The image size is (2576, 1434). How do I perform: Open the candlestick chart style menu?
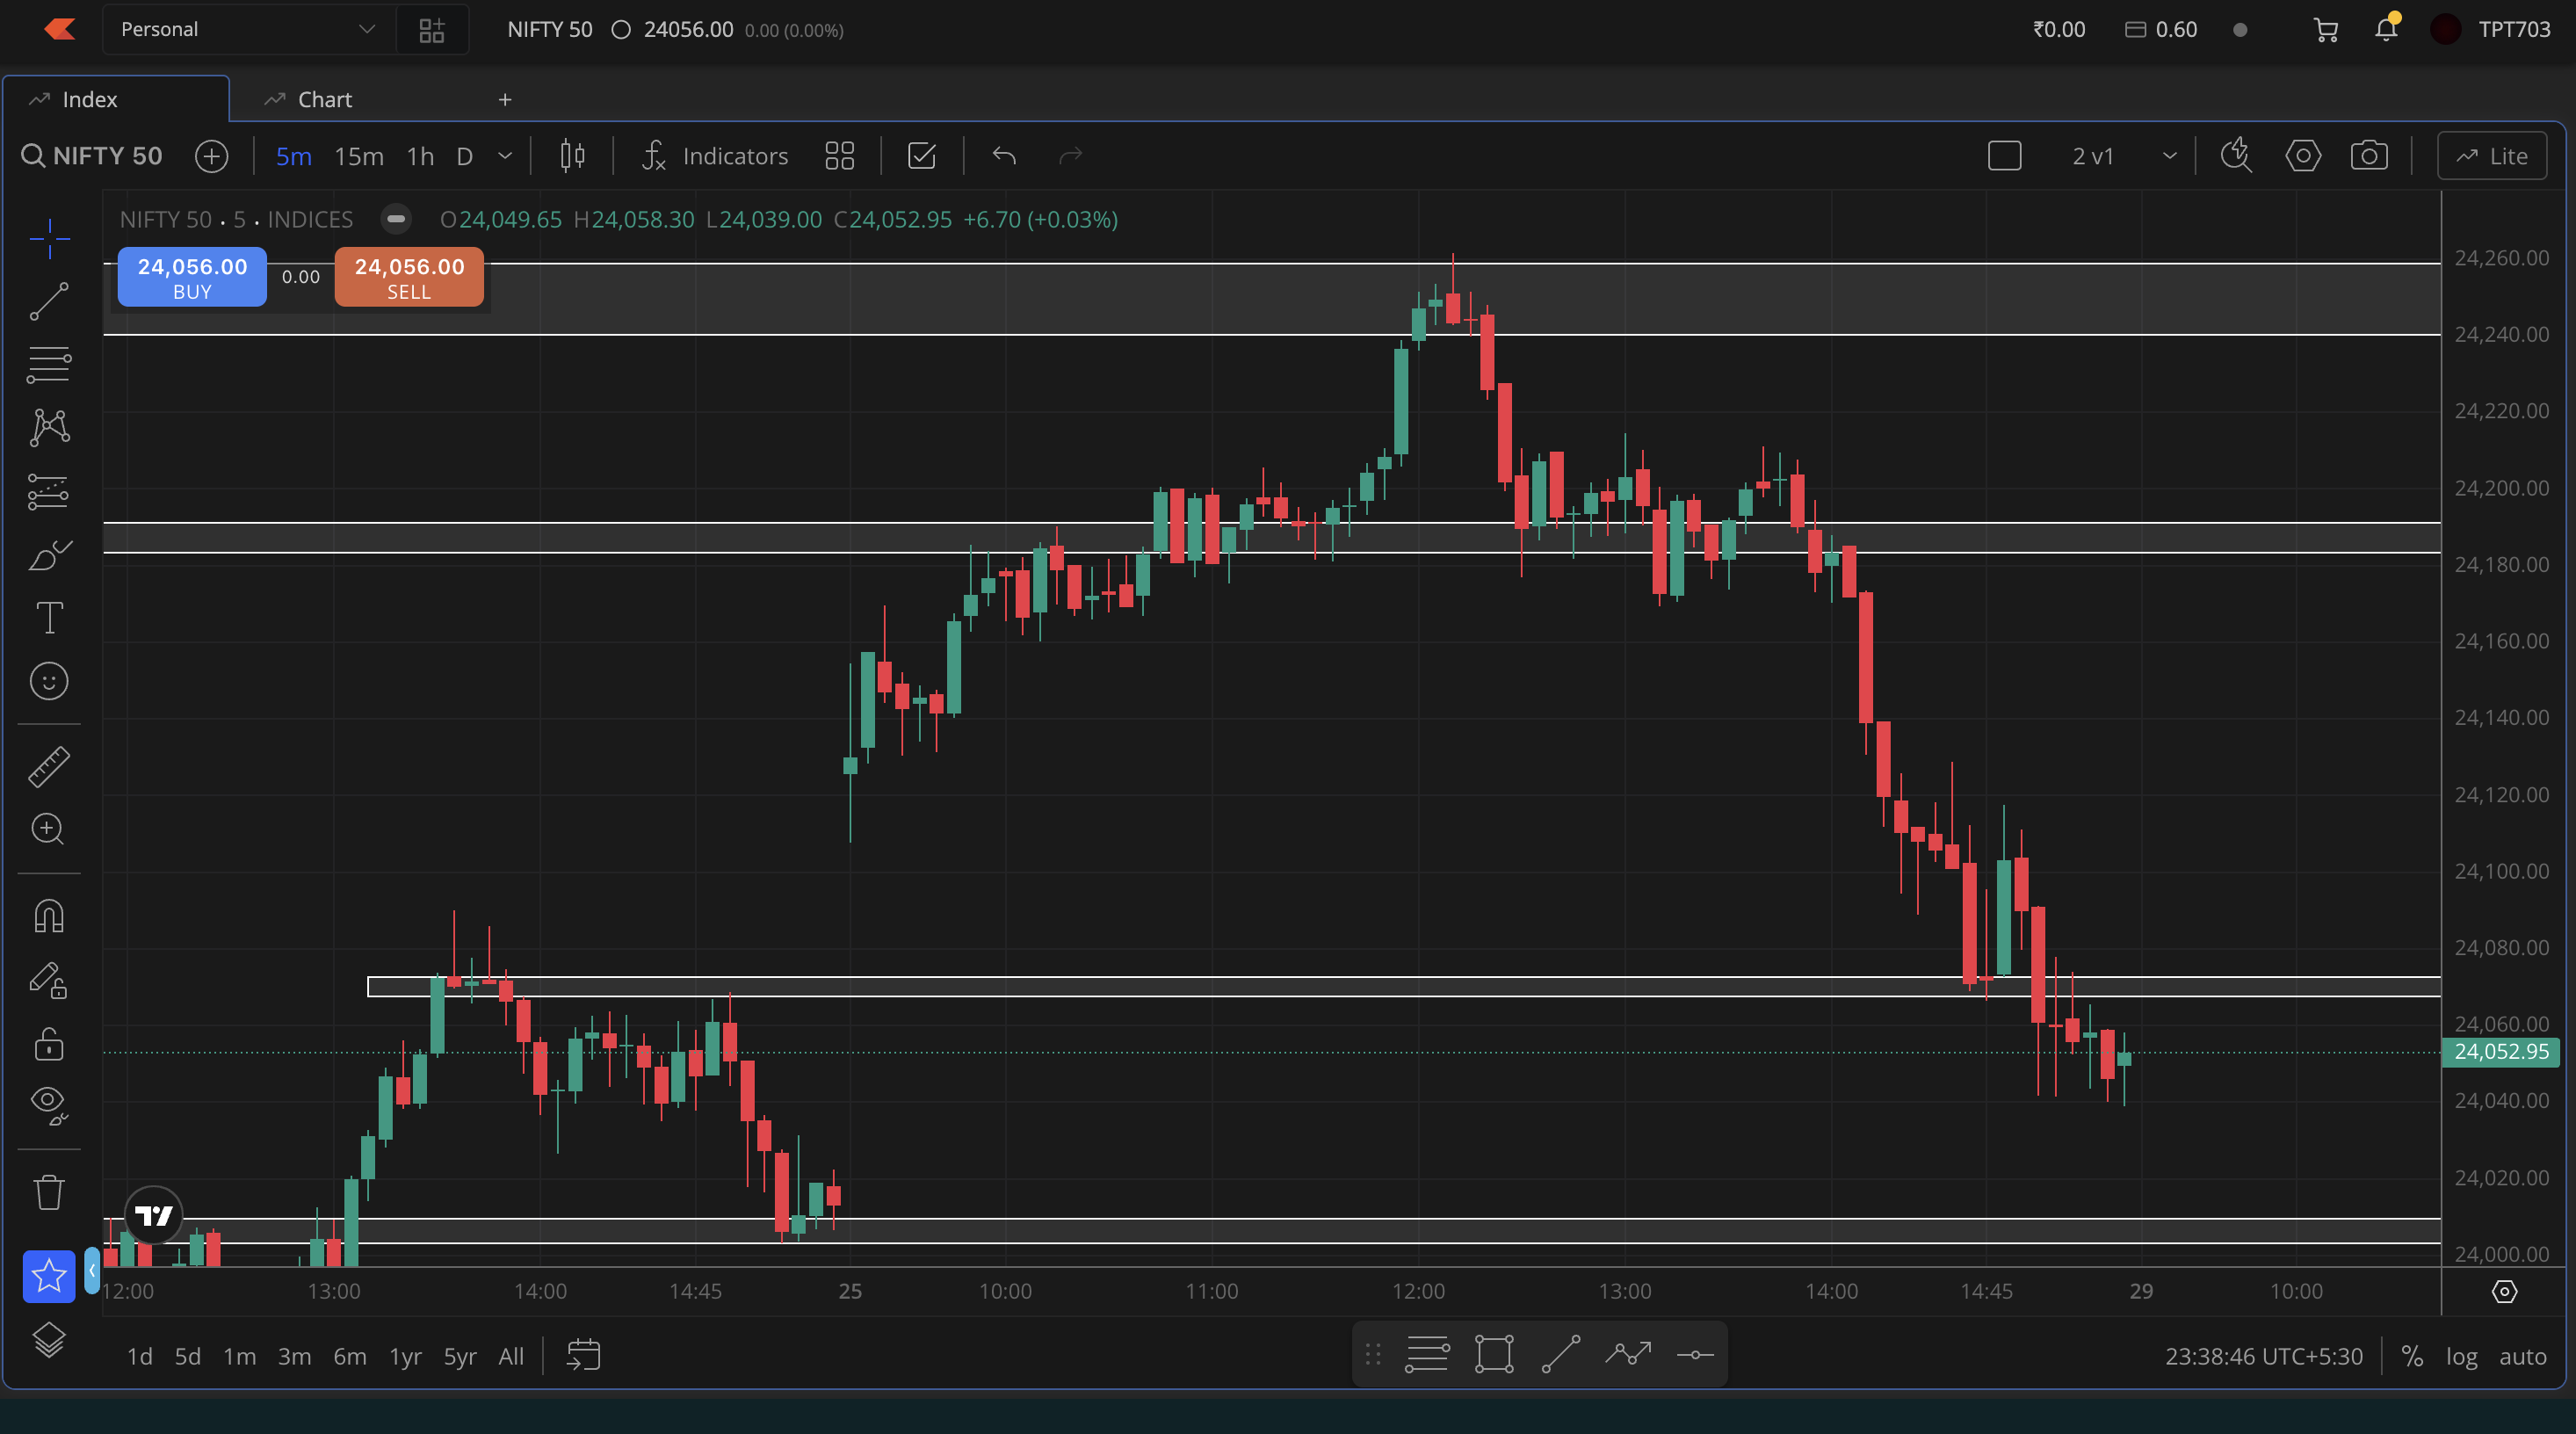tap(572, 156)
